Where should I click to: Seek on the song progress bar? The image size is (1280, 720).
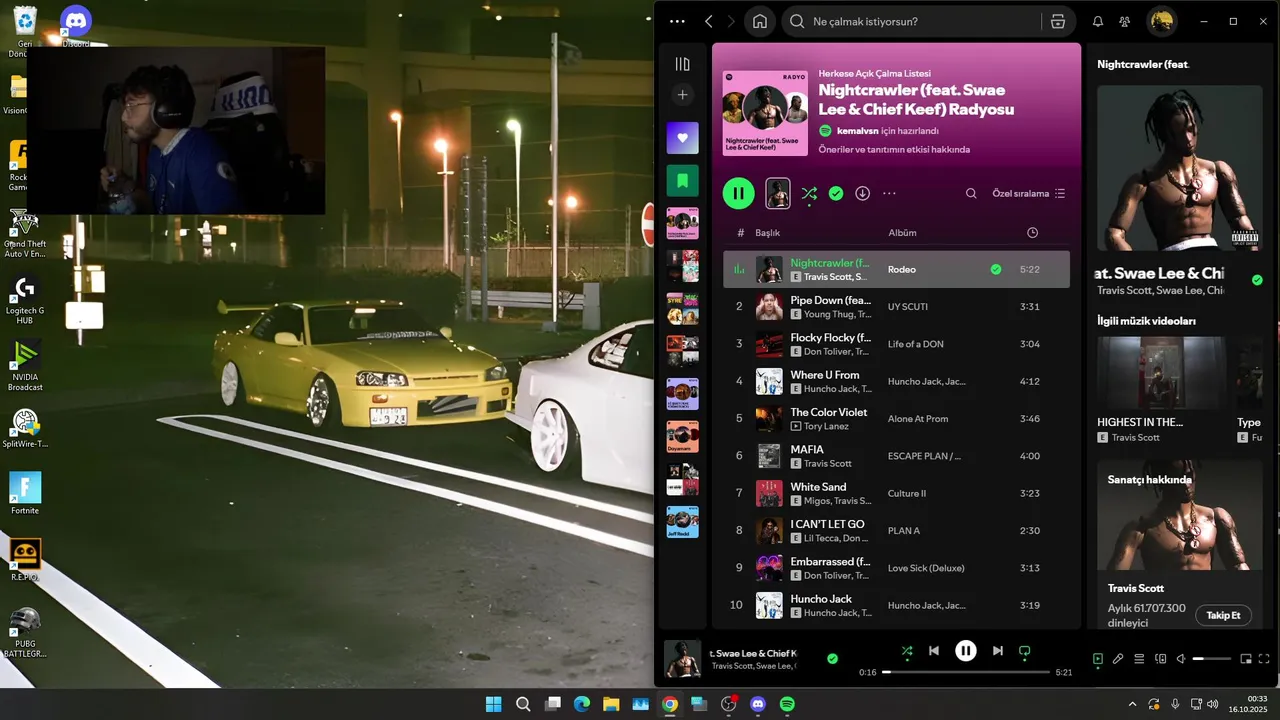[x=966, y=672]
